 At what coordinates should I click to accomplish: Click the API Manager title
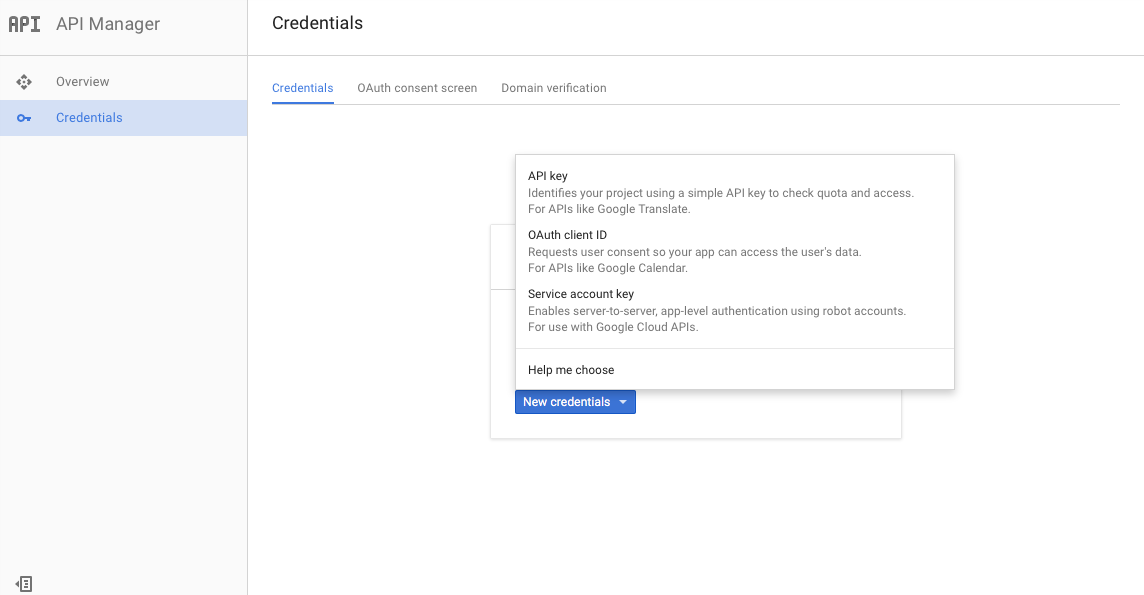(x=108, y=24)
